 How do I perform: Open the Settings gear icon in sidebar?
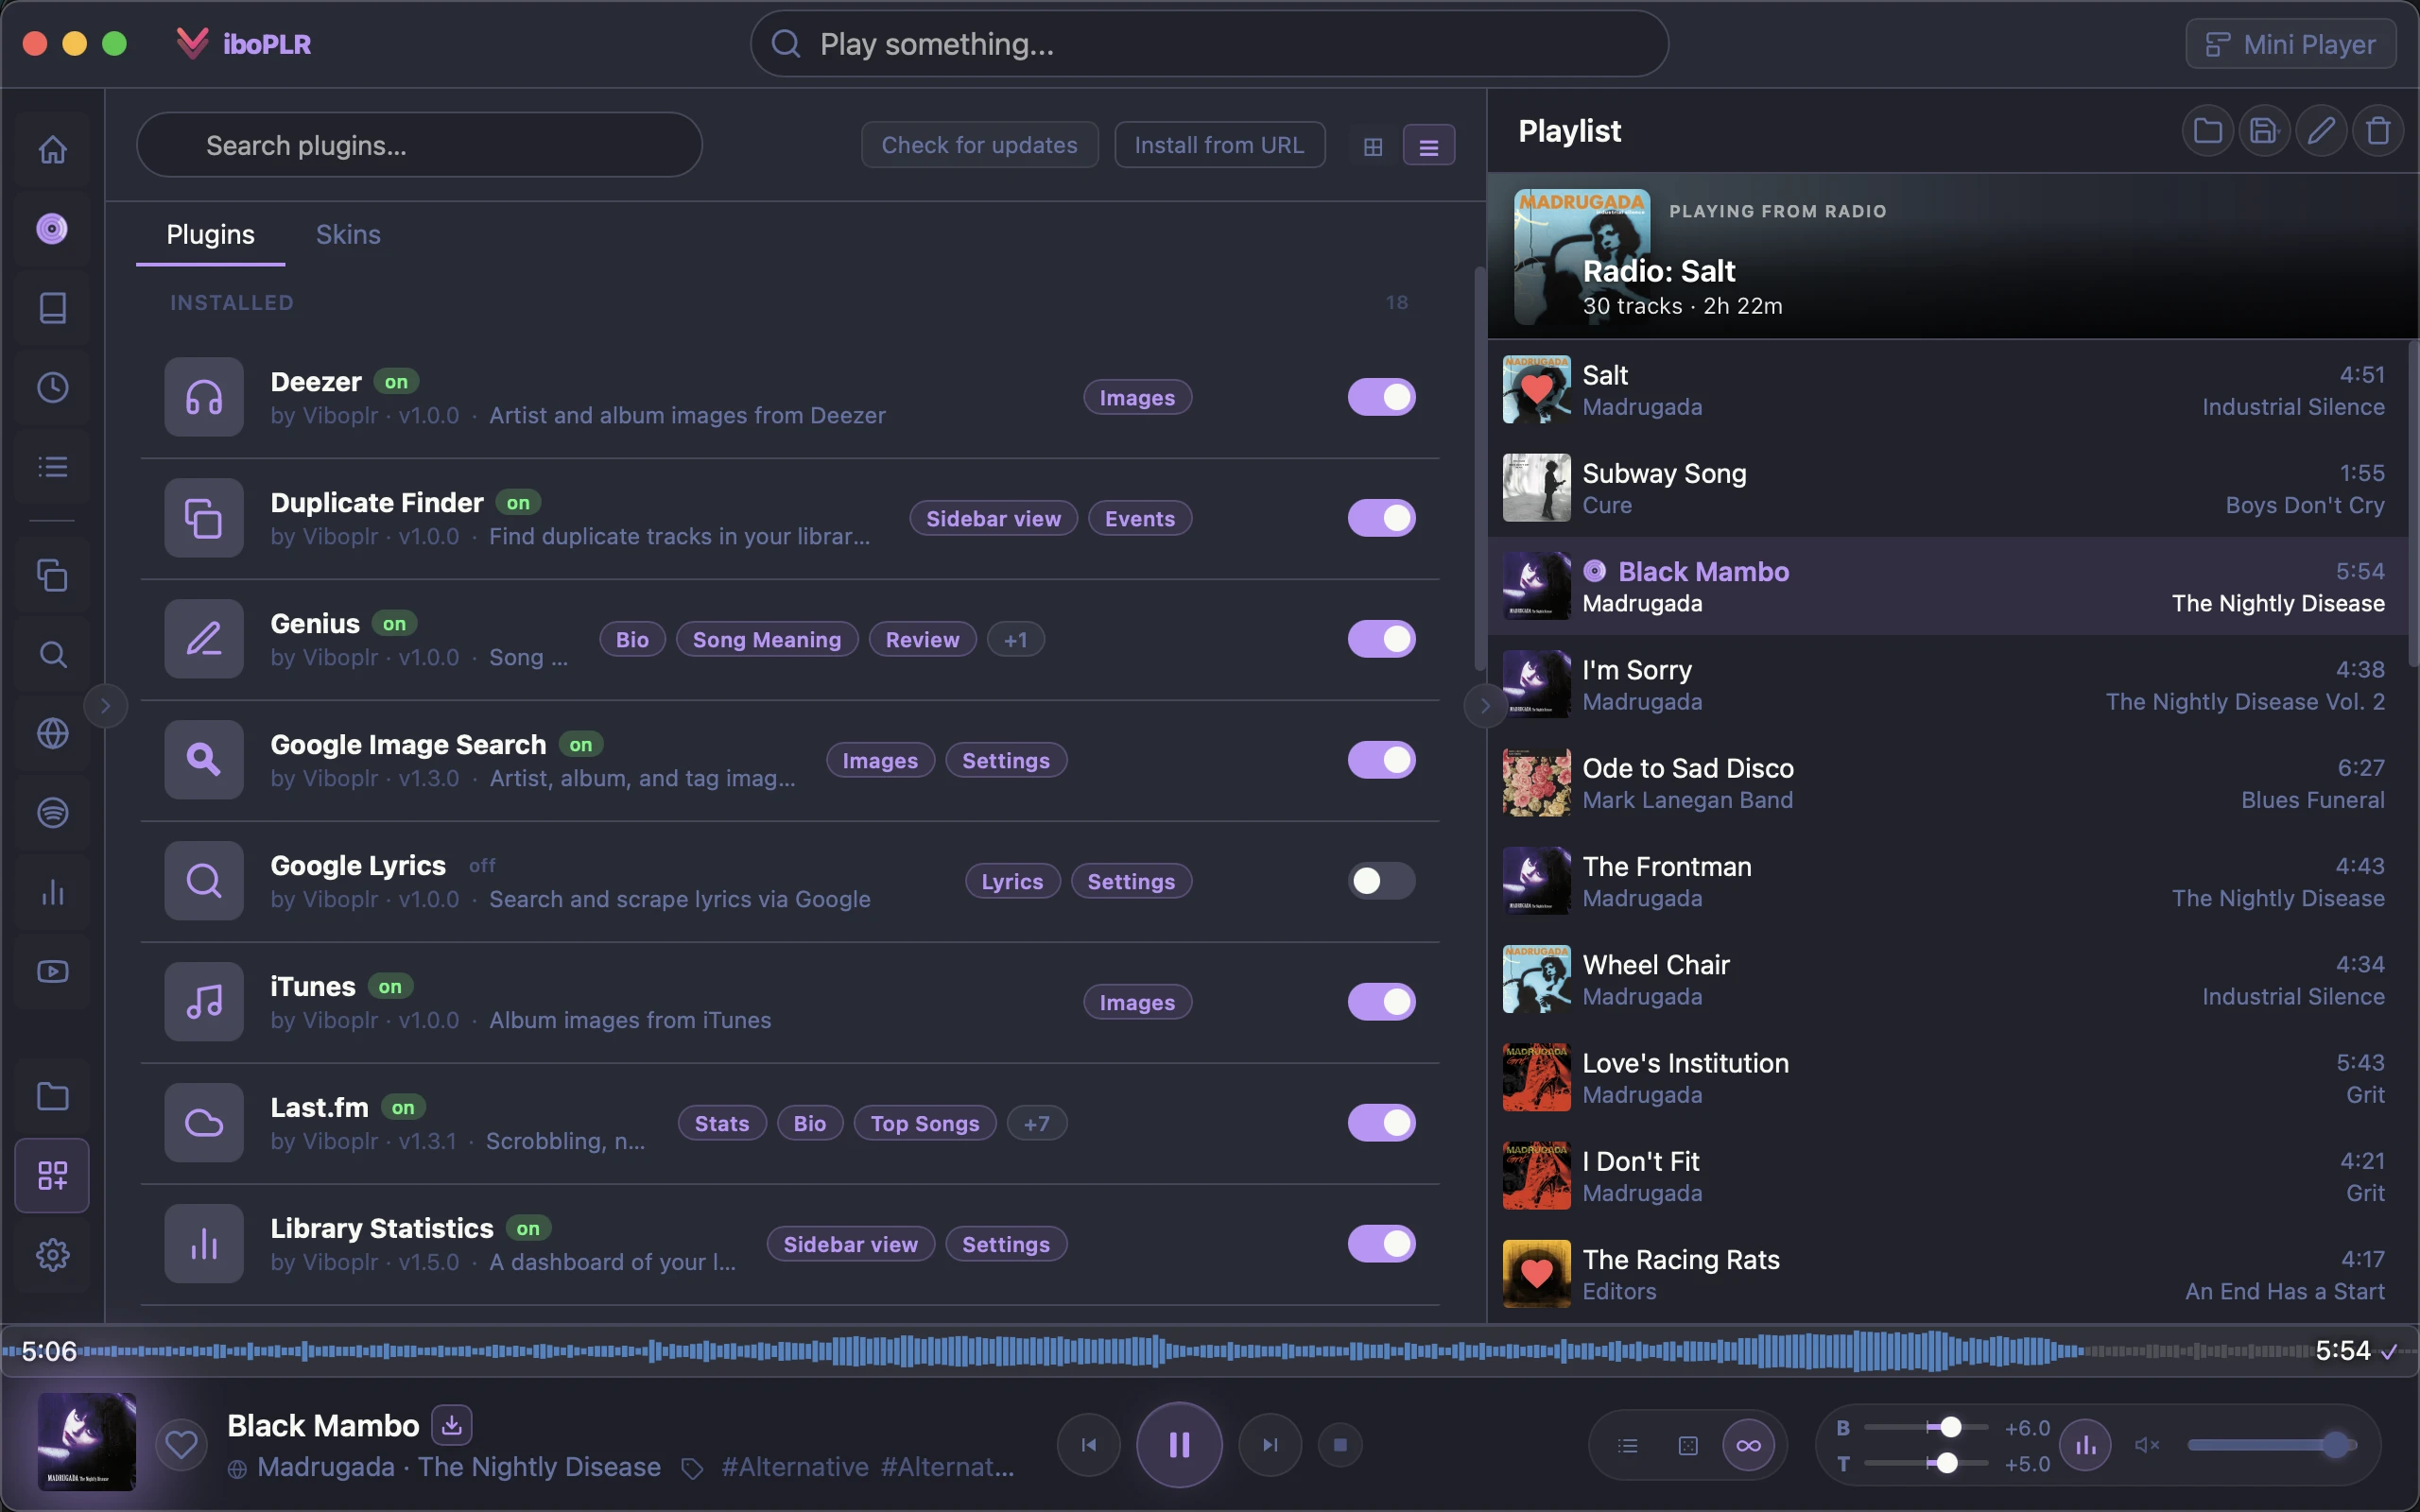(52, 1254)
